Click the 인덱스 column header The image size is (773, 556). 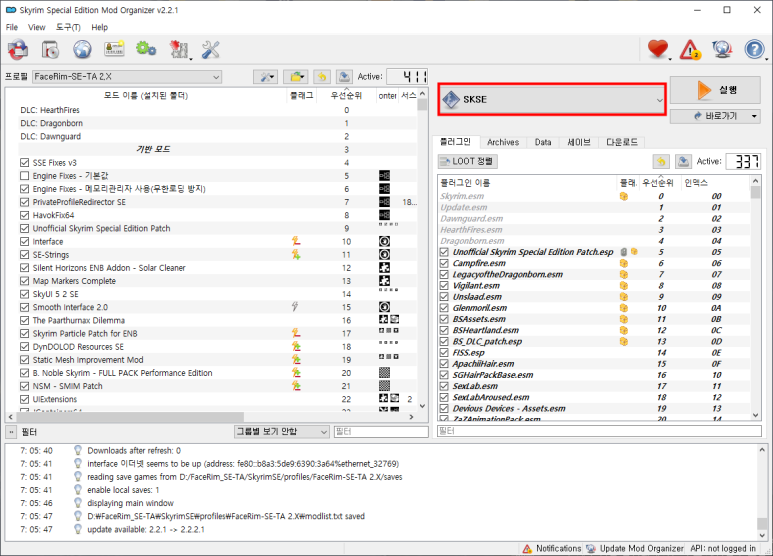(x=715, y=183)
